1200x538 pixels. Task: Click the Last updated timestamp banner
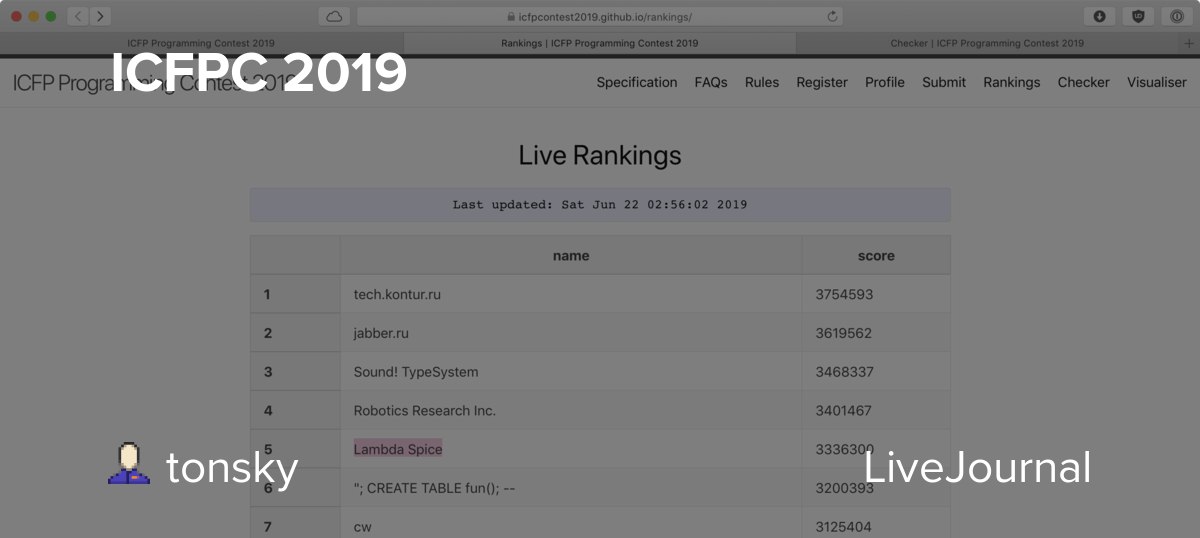click(x=600, y=205)
